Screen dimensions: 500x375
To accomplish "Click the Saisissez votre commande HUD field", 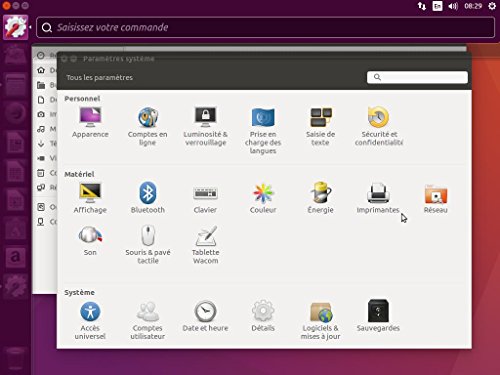I will coord(265,27).
